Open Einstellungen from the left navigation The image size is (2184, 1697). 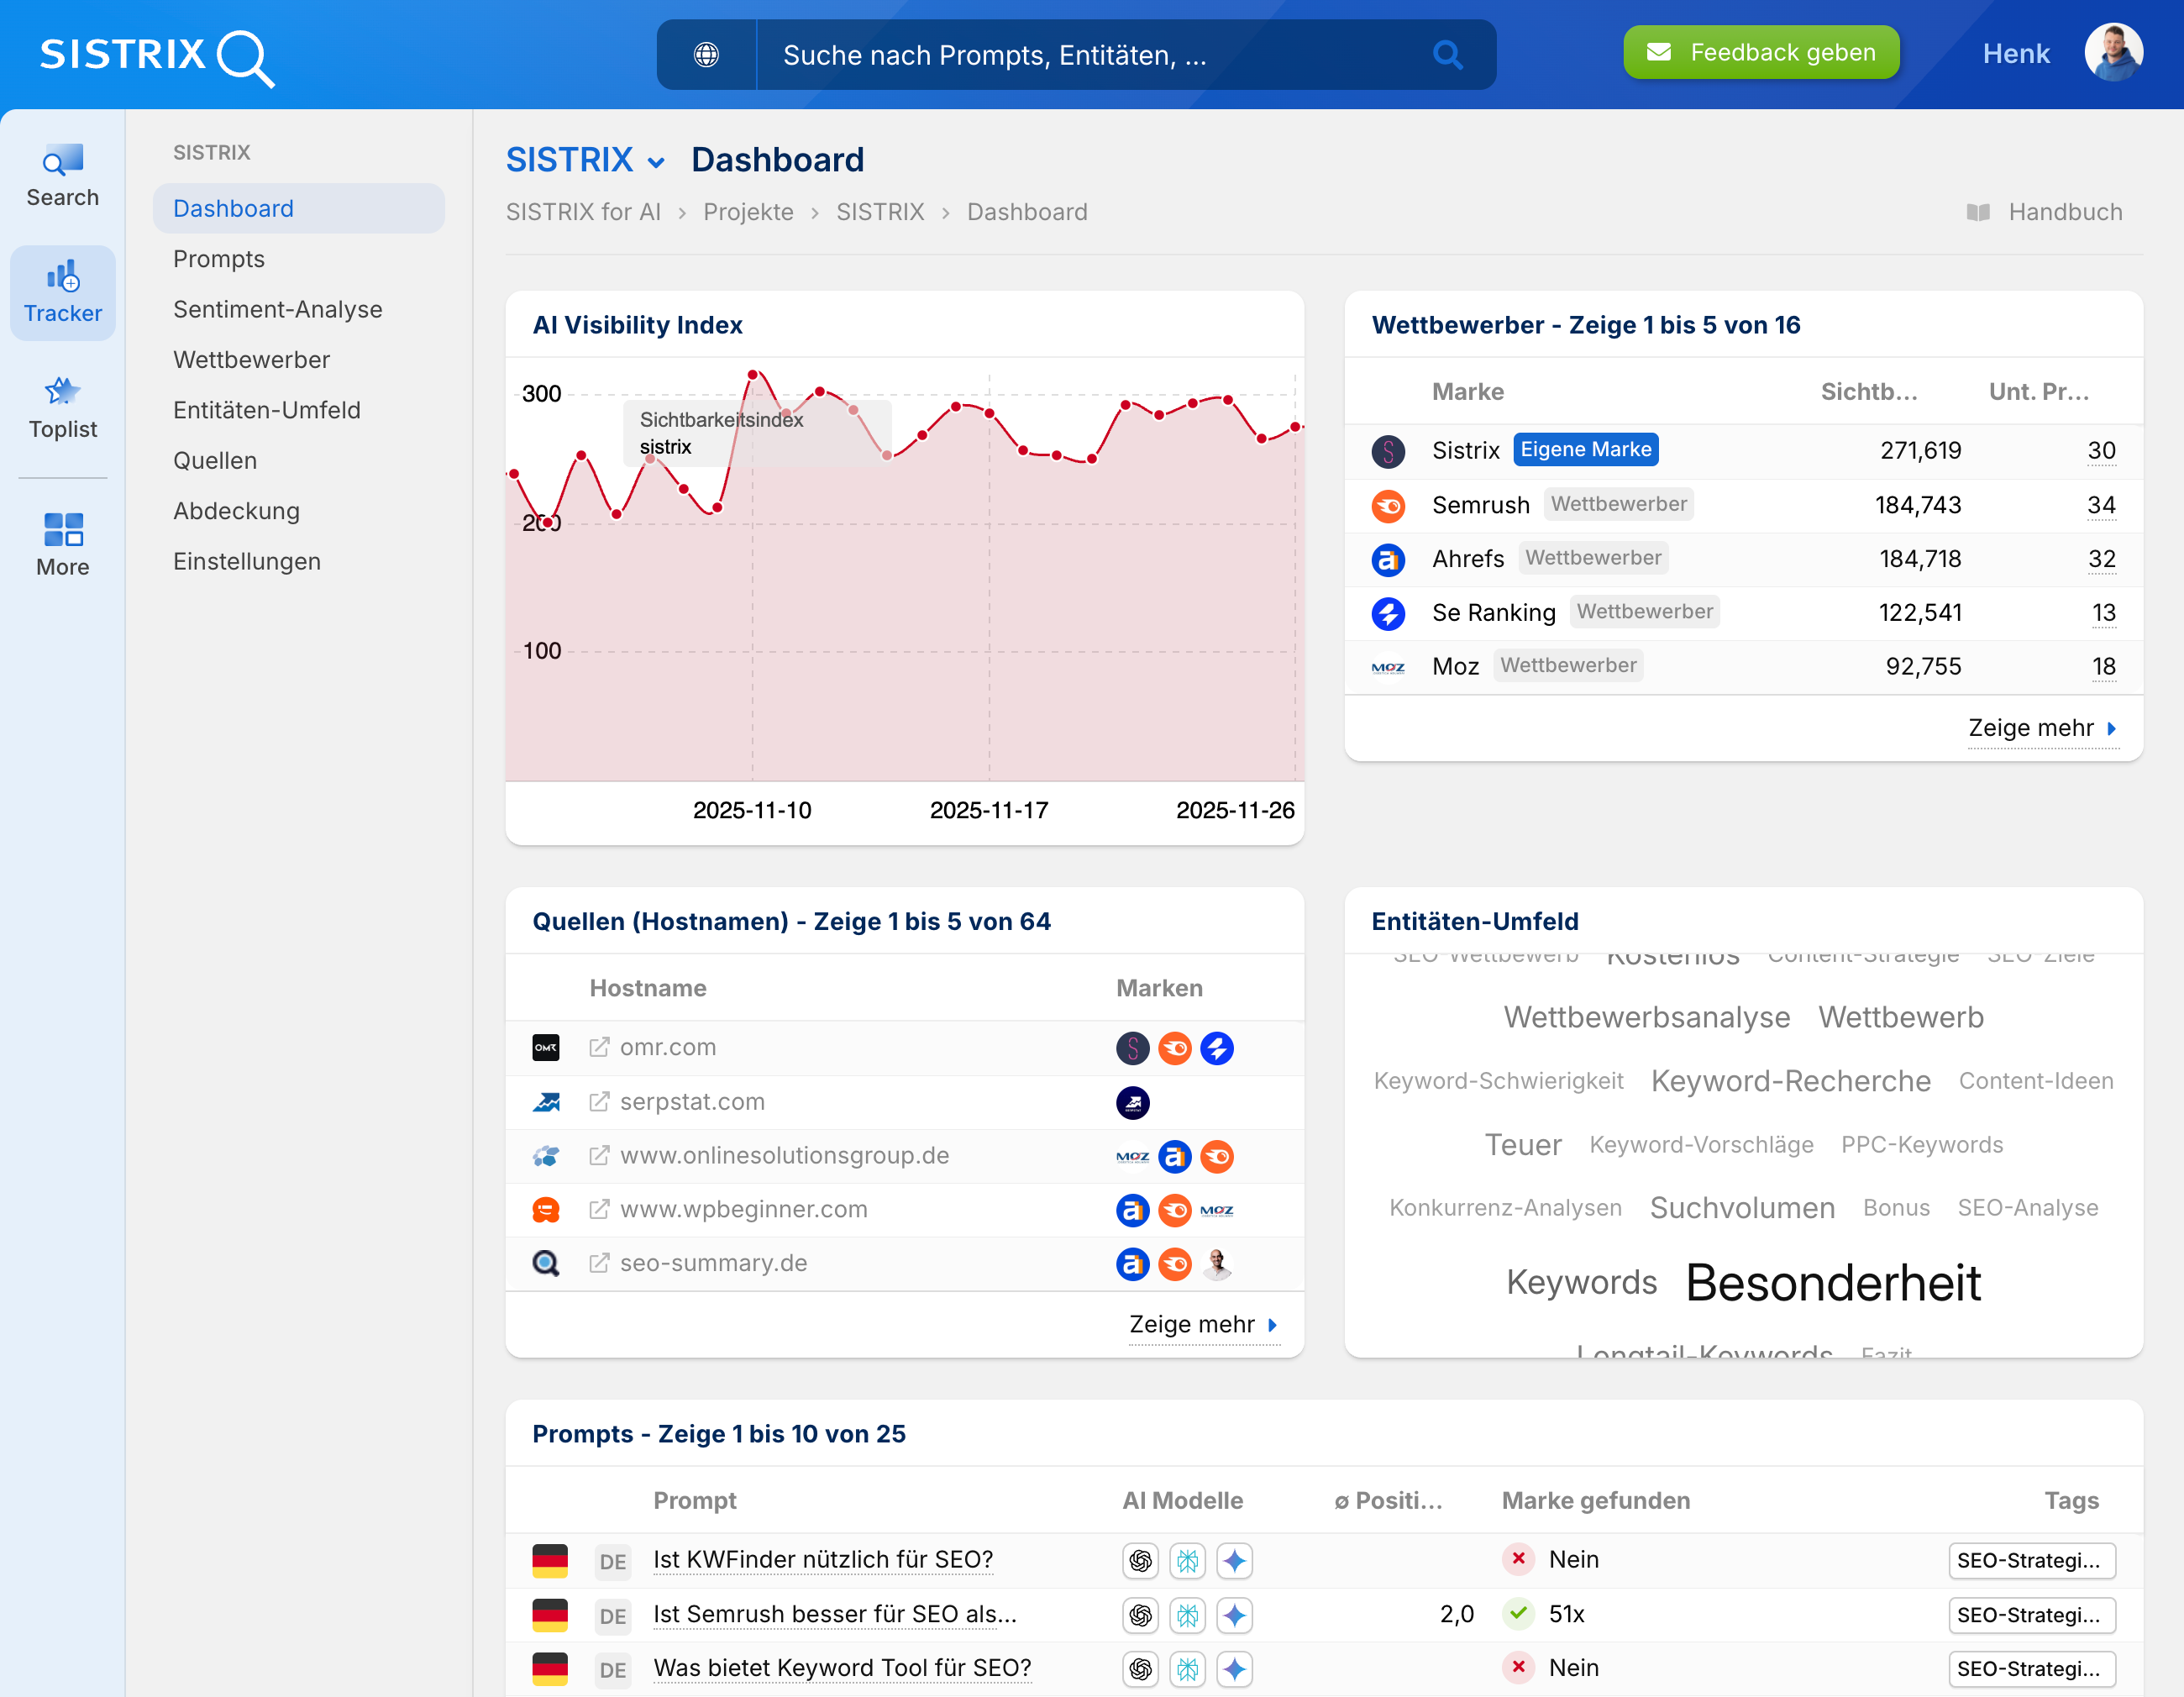click(246, 561)
